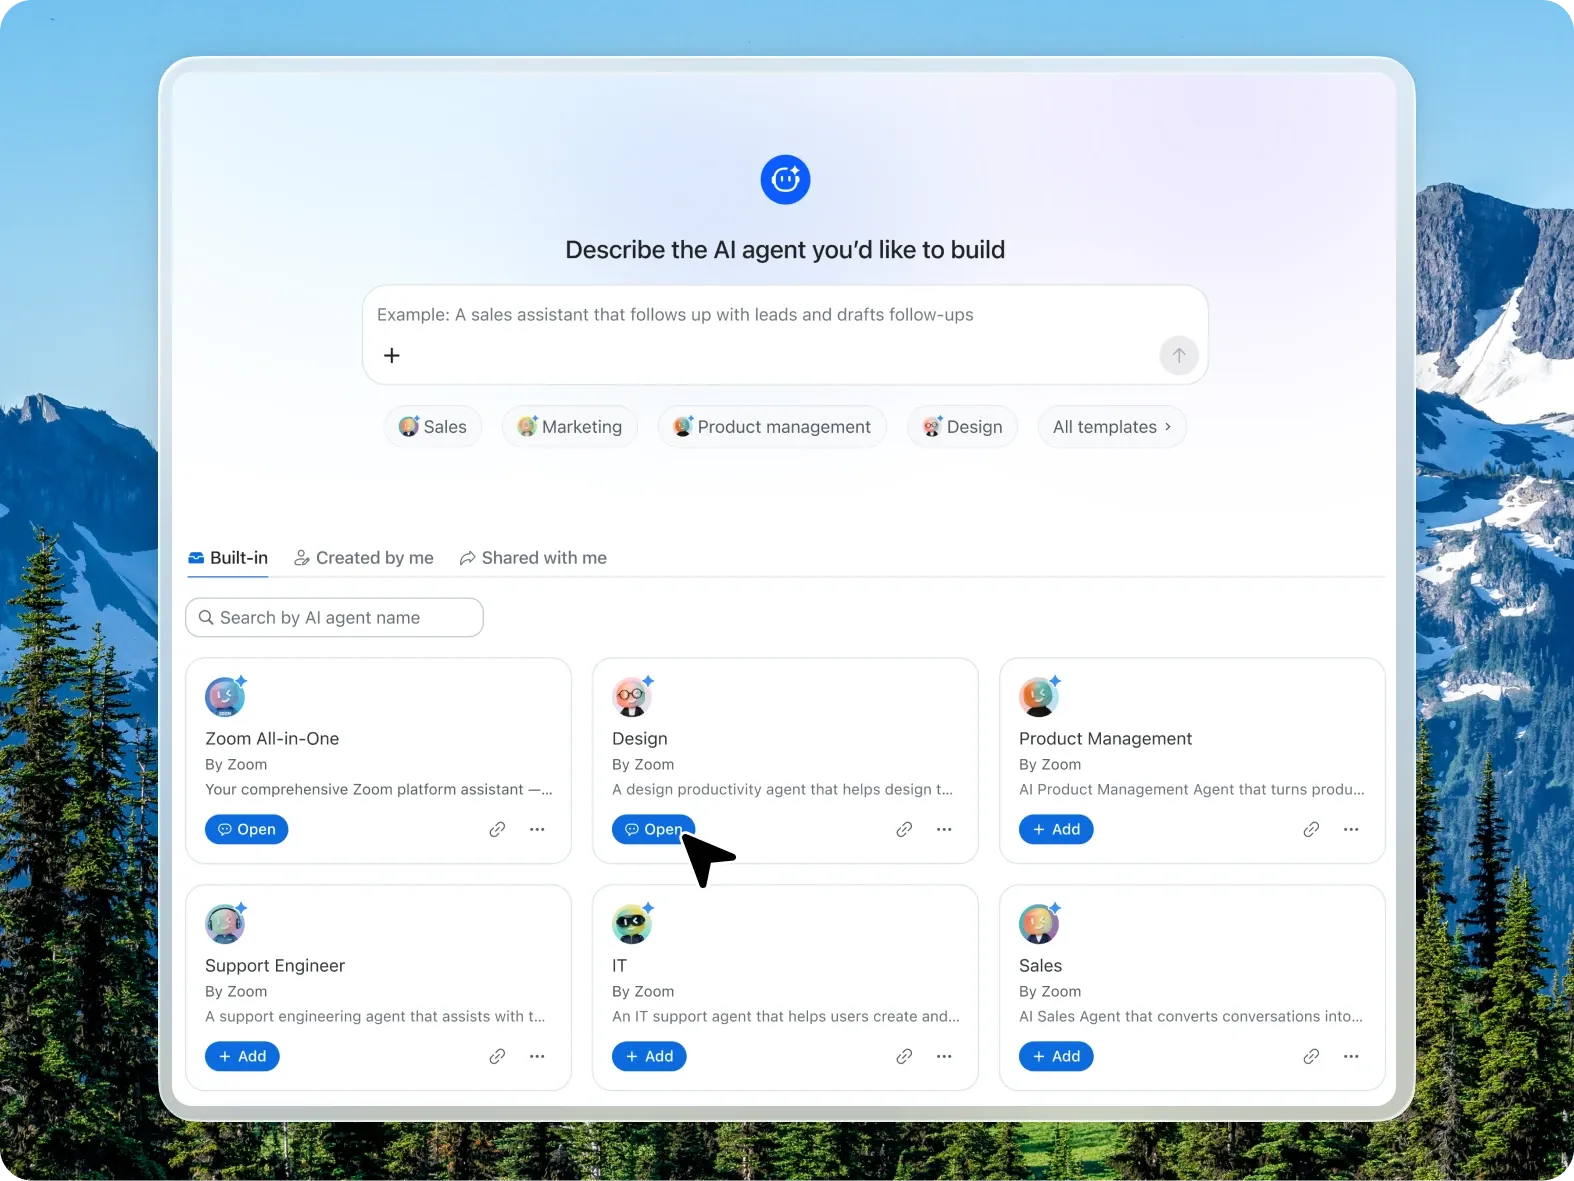The image size is (1574, 1181).
Task: Click the Product Management card title
Action: click(x=1105, y=739)
